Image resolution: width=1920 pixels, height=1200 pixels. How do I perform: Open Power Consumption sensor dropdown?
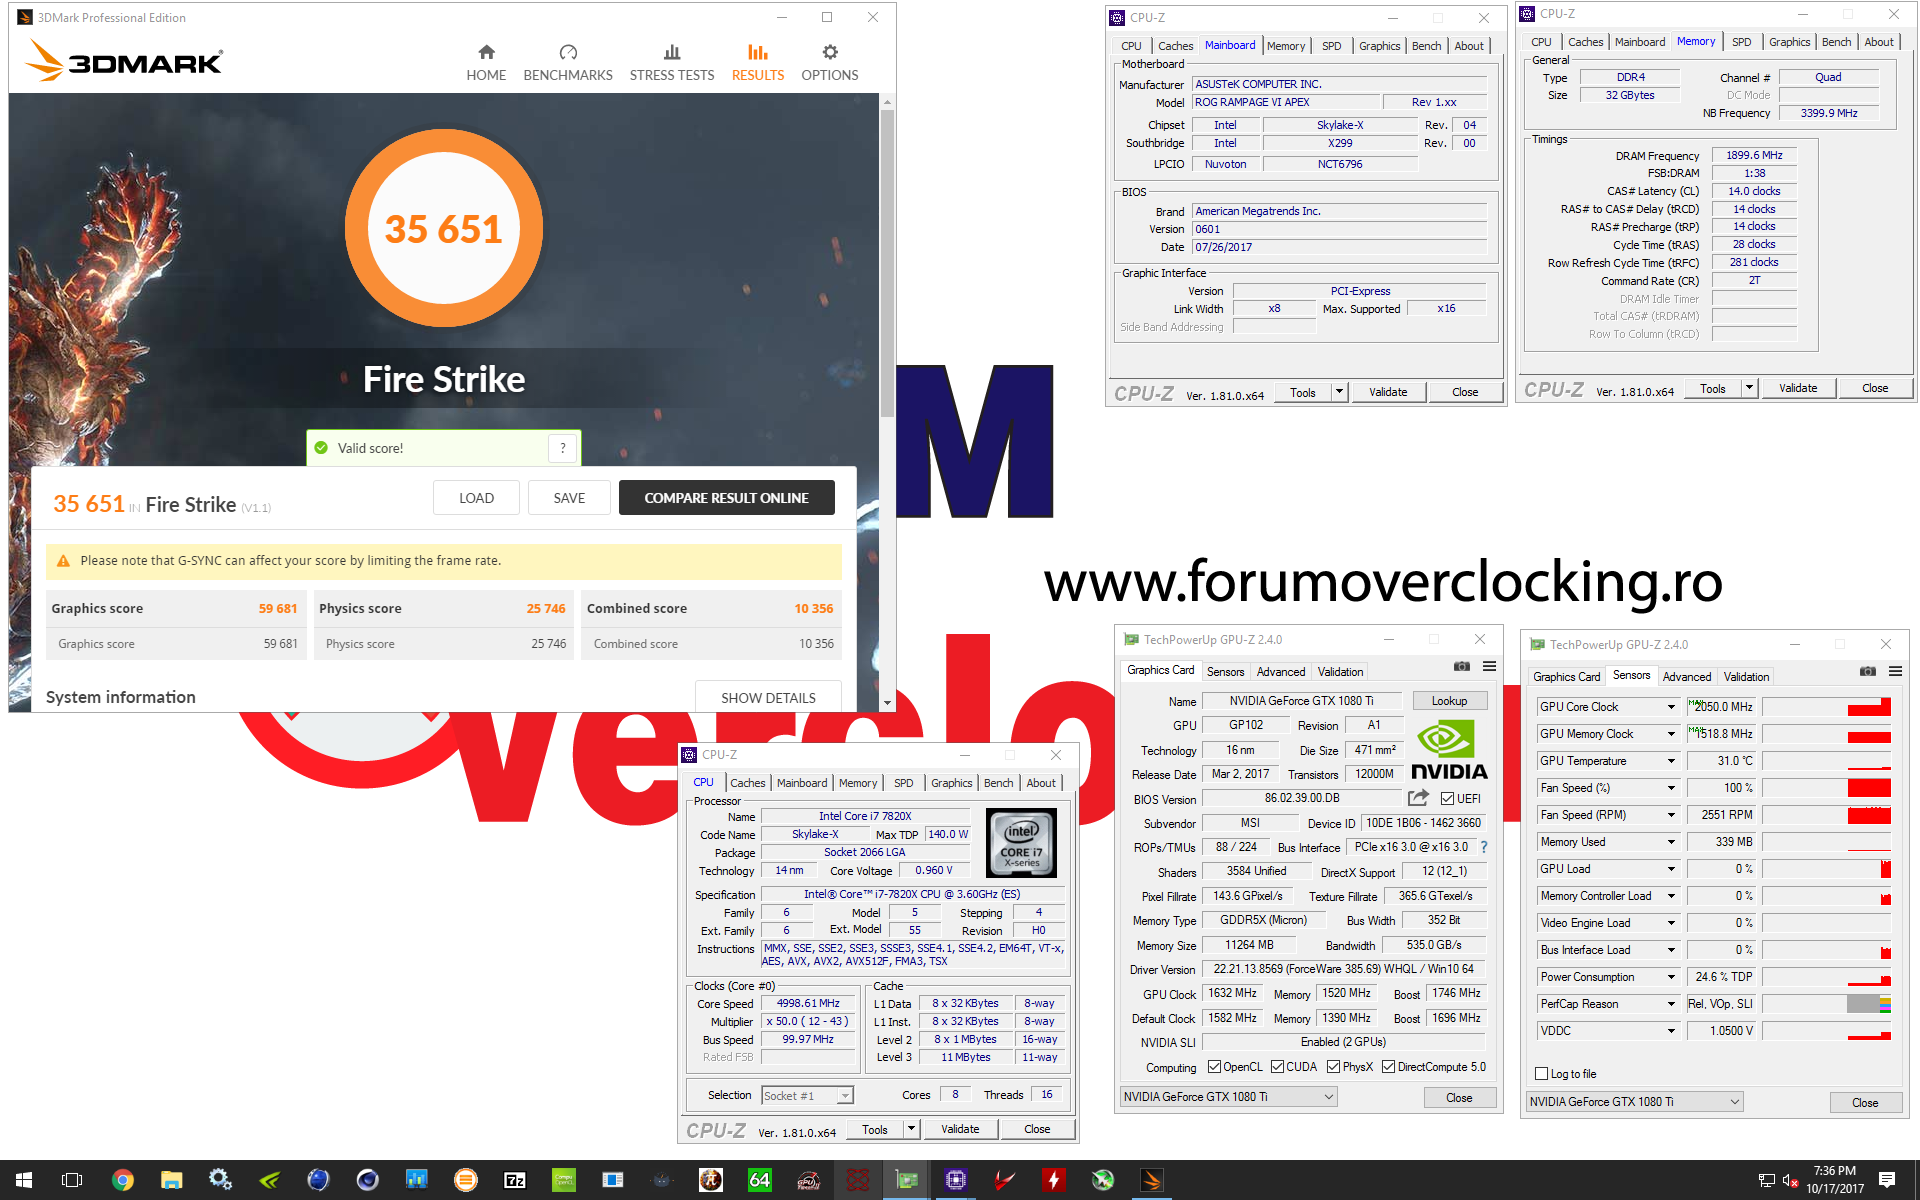(x=1670, y=977)
